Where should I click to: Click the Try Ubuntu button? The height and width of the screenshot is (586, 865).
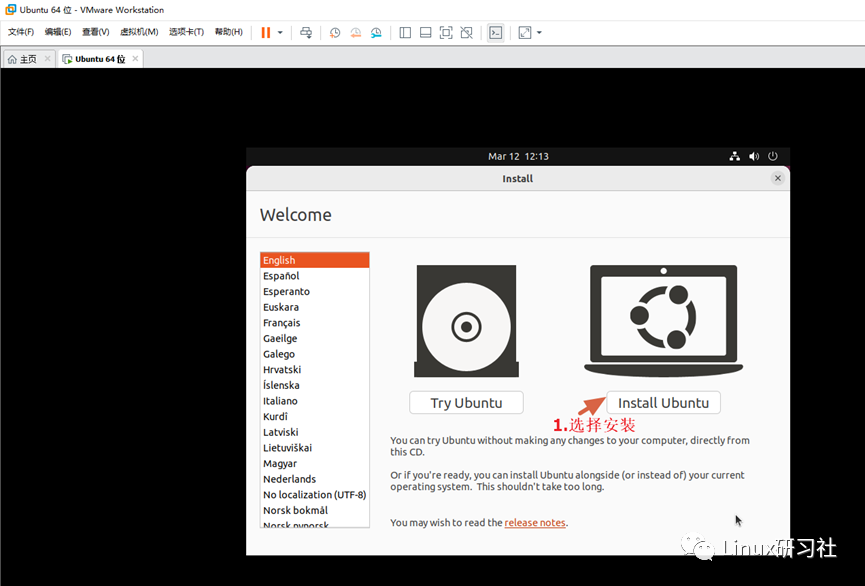coord(466,403)
